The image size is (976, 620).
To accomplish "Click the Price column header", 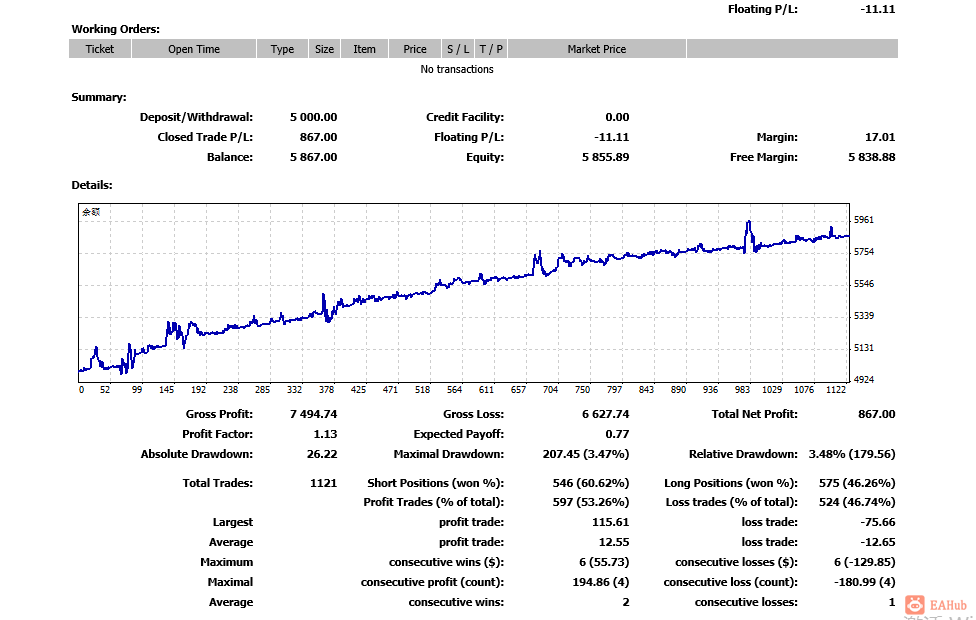I will [x=415, y=49].
